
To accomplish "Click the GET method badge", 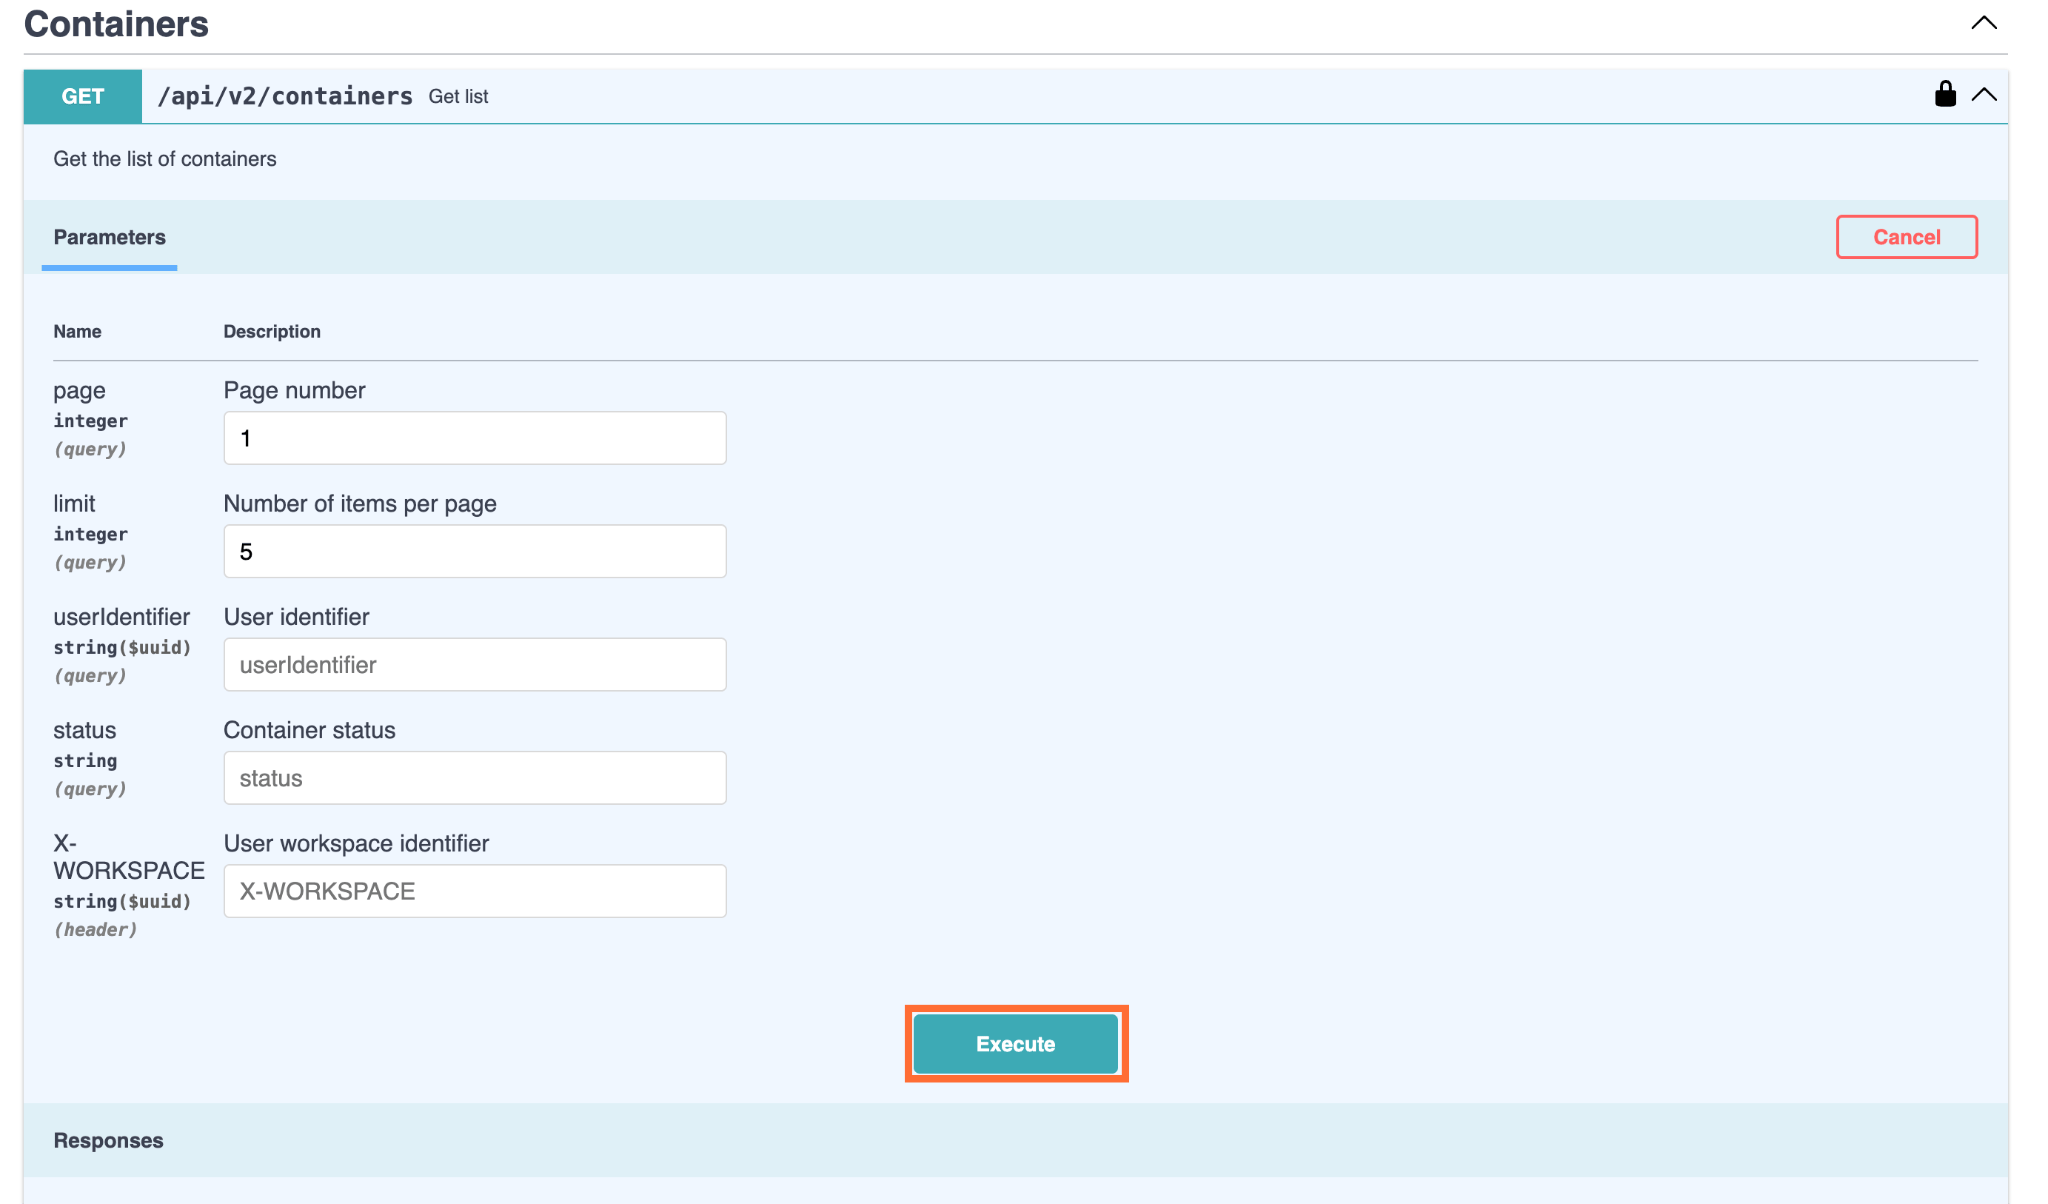I will coord(83,96).
